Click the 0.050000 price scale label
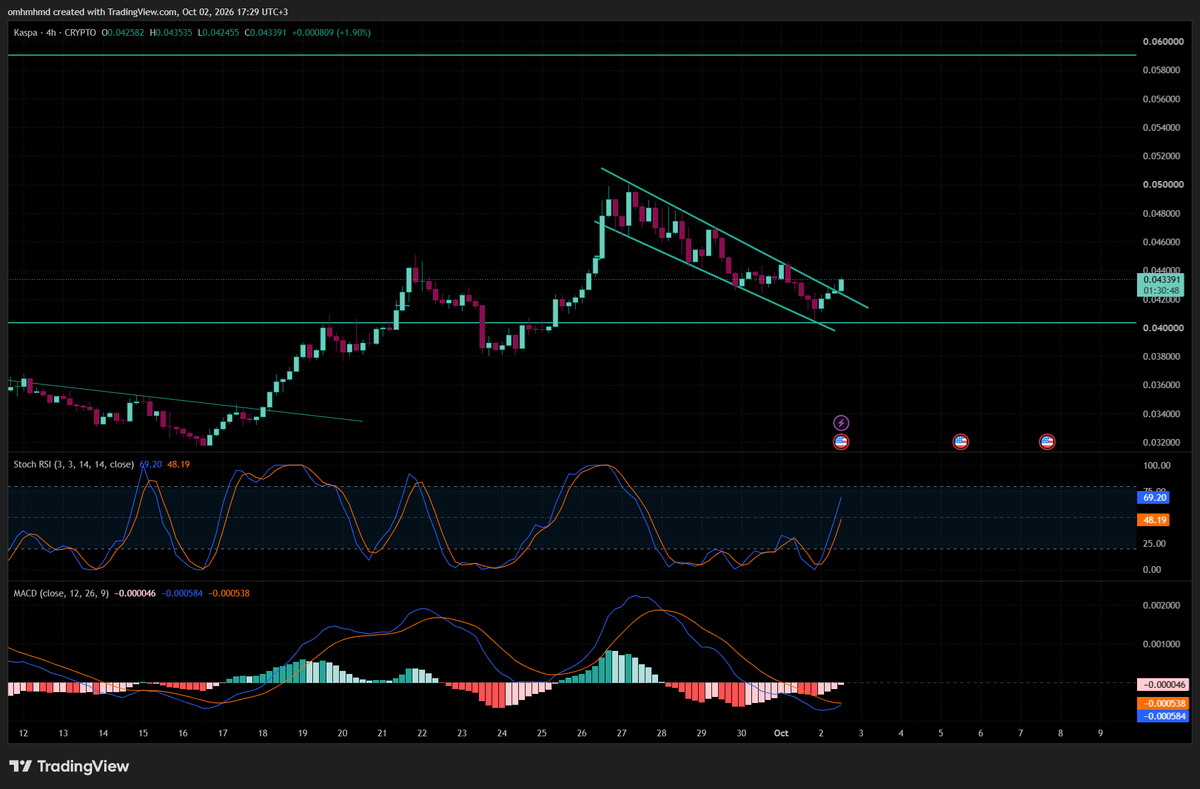This screenshot has width=1200, height=789. pyautogui.click(x=1161, y=185)
